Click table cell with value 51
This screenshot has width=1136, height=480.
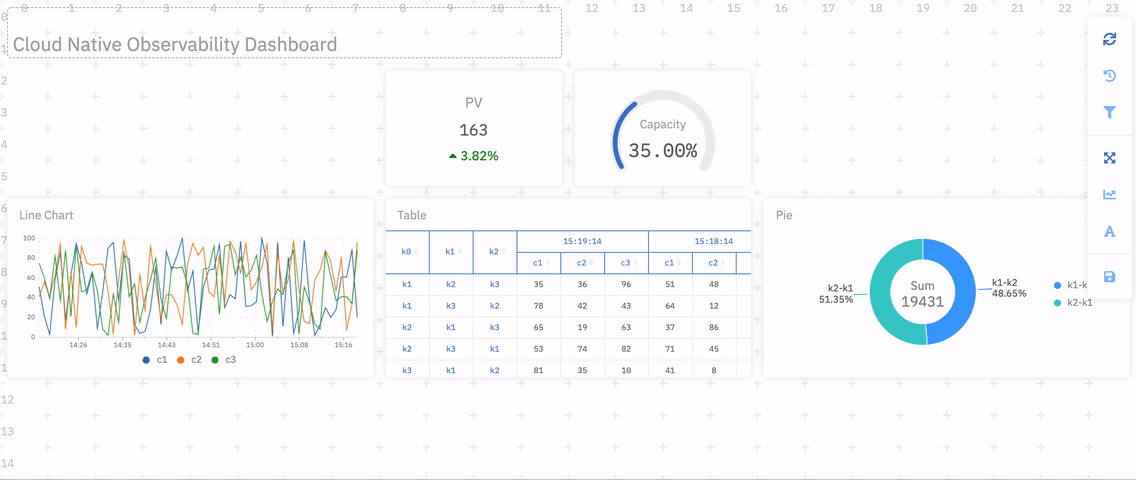[670, 285]
